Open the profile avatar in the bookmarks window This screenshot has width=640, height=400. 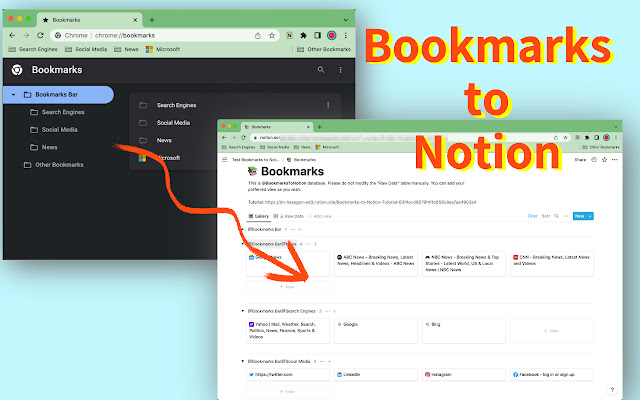click(x=331, y=36)
